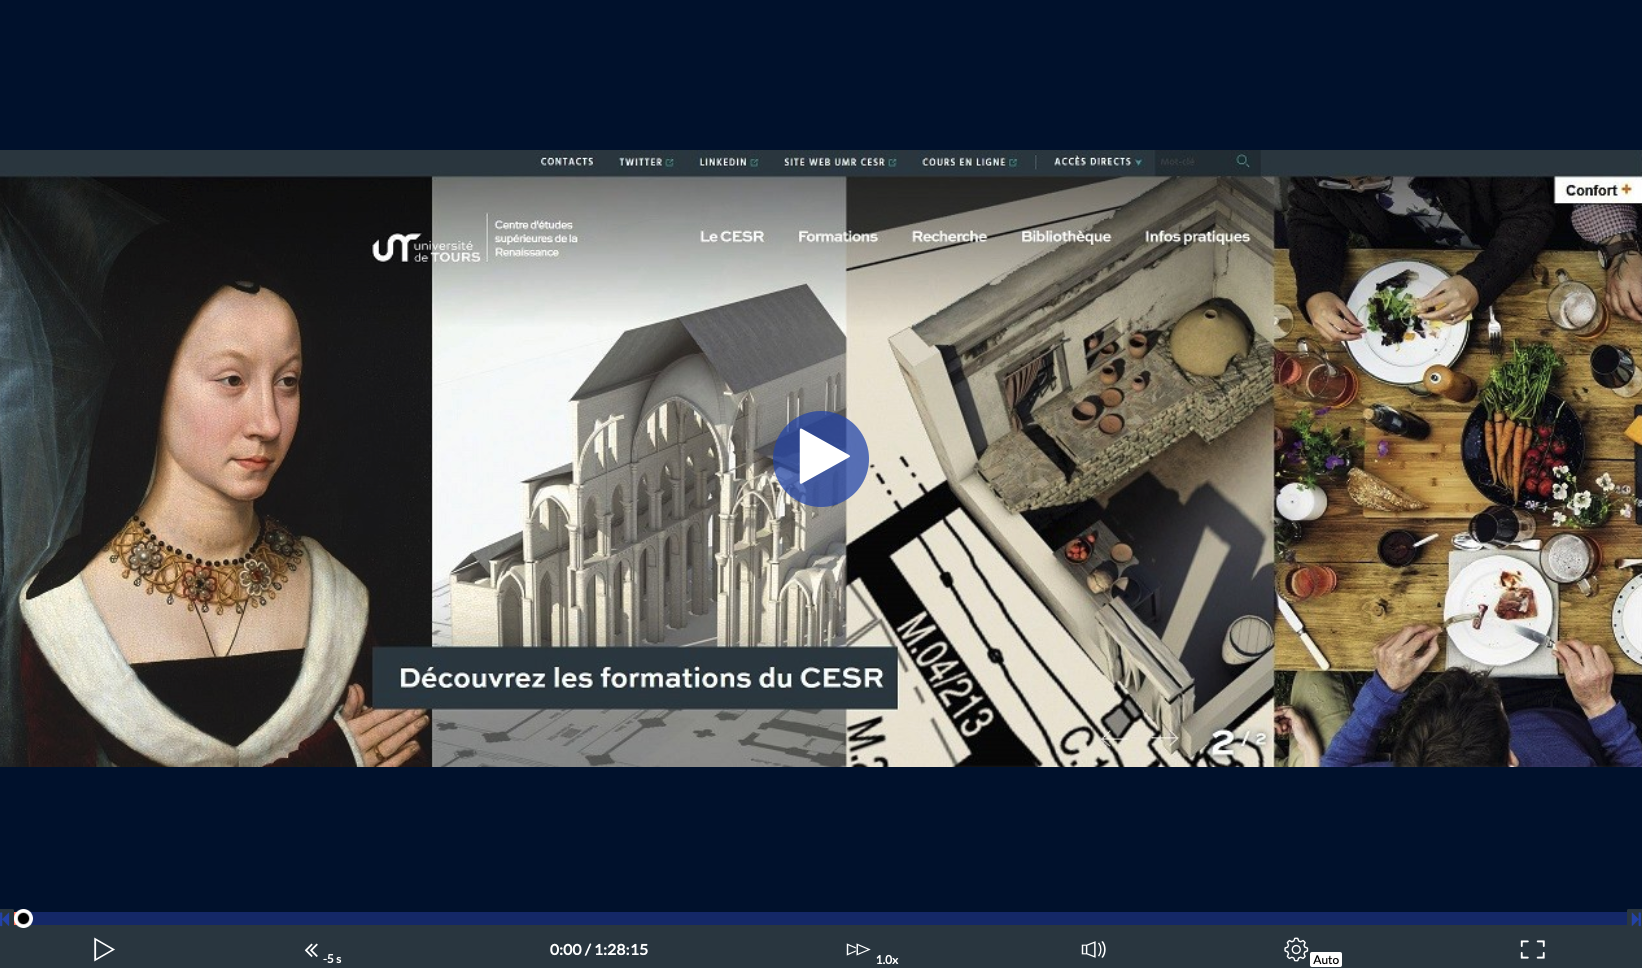Click the right arrow marker at the progress bar end
Image resolution: width=1642 pixels, height=968 pixels.
pyautogui.click(x=1635, y=918)
